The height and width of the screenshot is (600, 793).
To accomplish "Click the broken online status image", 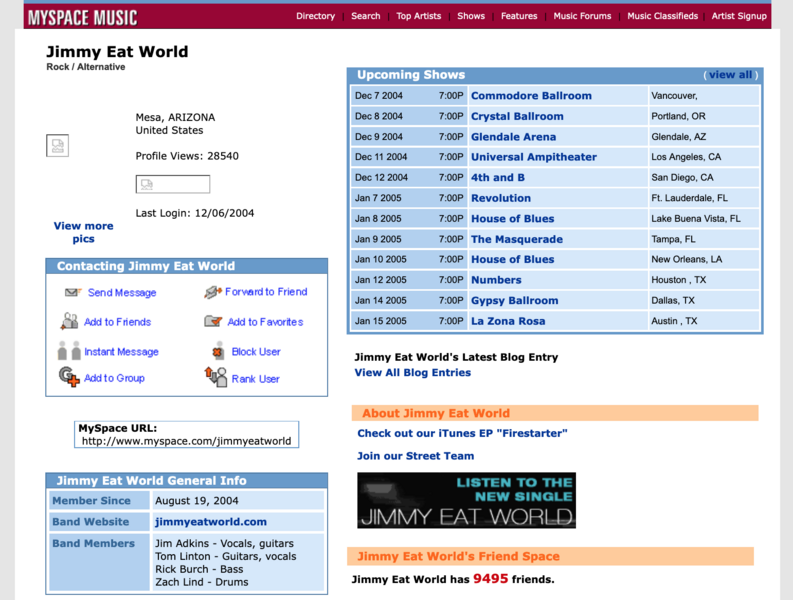I will click(172, 184).
